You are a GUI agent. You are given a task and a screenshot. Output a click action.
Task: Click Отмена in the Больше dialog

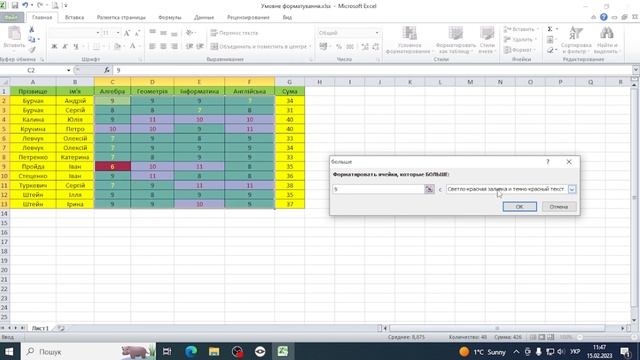point(558,207)
